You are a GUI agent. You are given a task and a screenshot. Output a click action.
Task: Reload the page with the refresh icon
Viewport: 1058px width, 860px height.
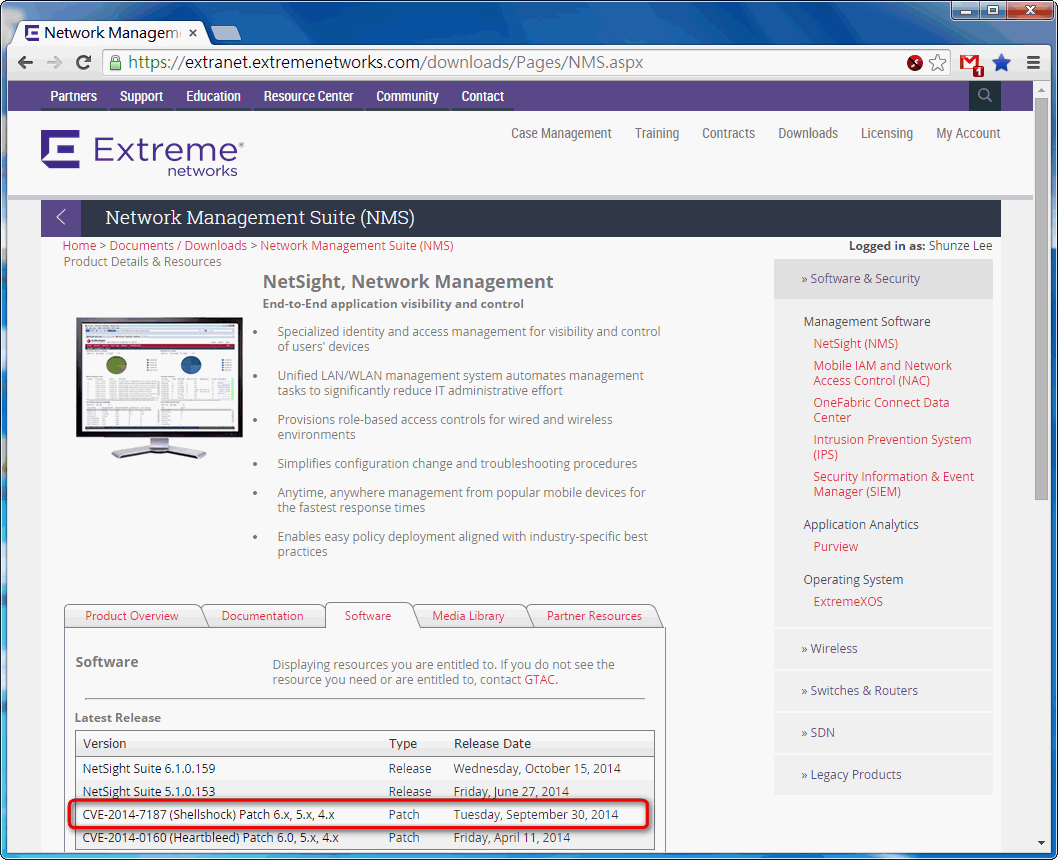point(83,63)
